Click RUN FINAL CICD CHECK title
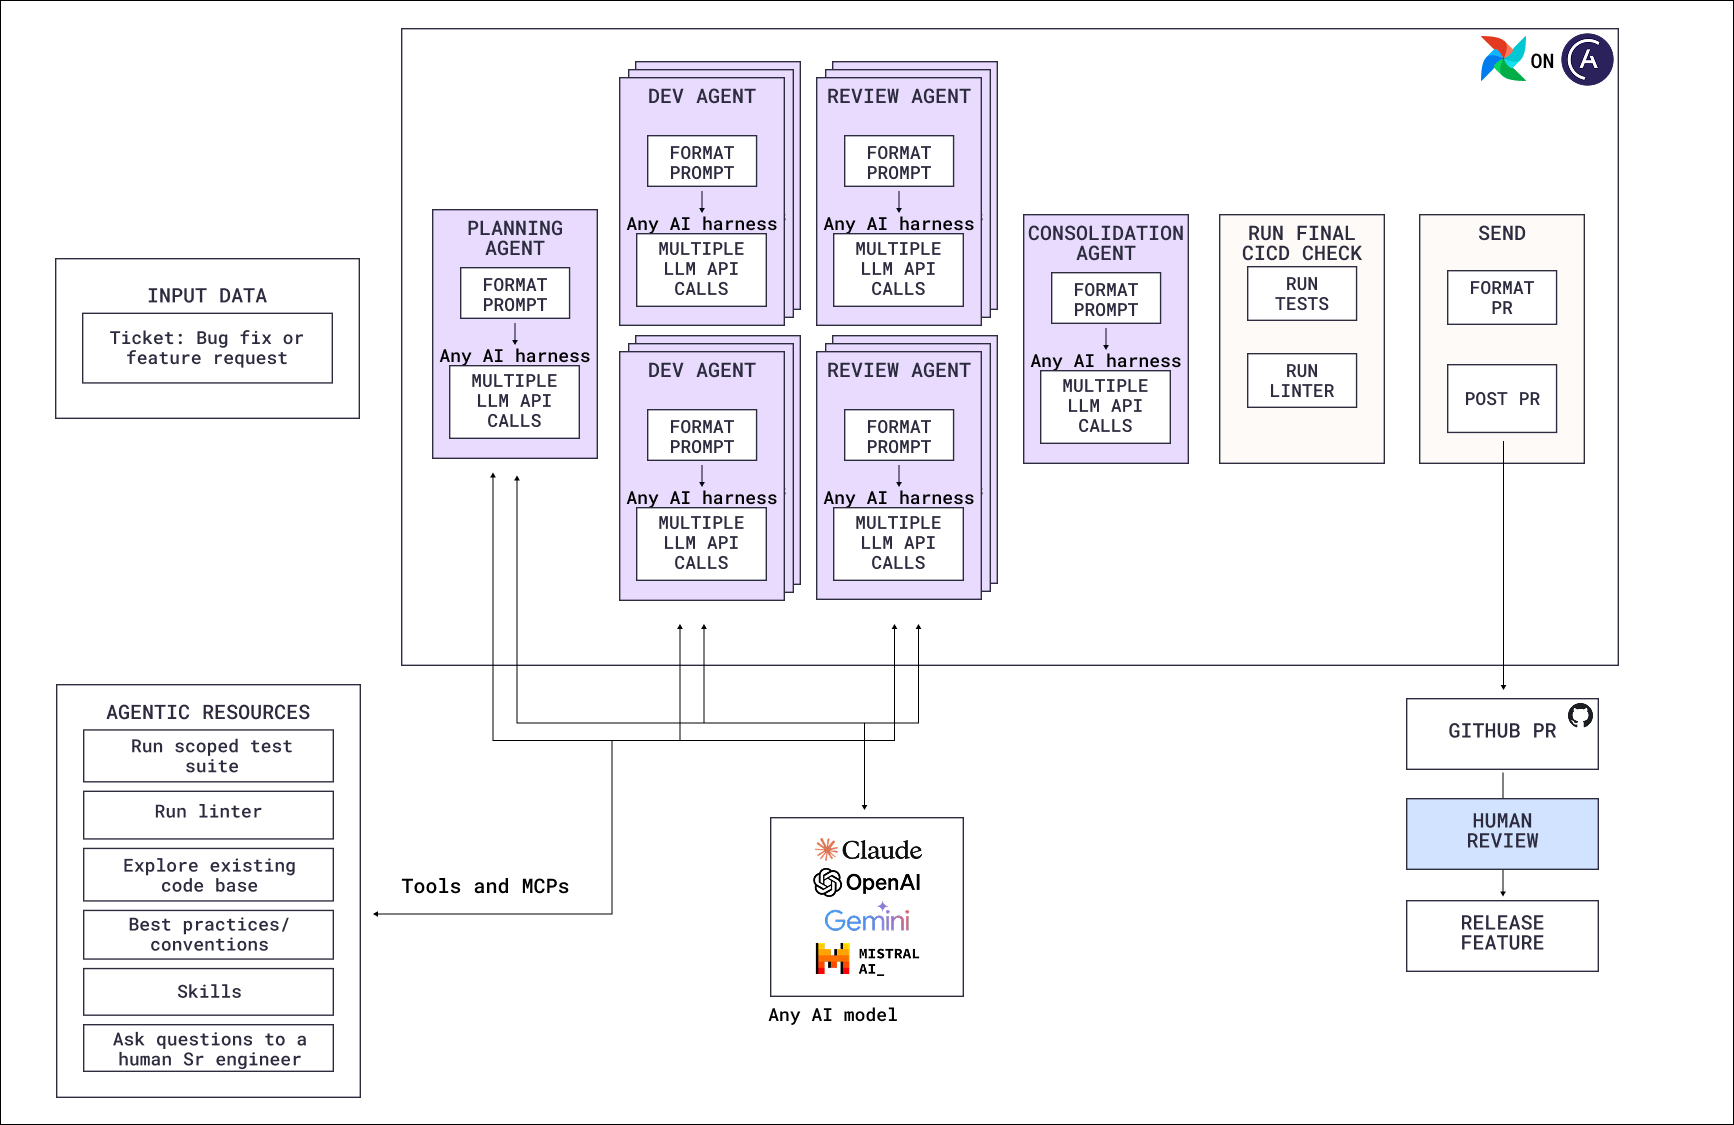This screenshot has height=1125, width=1734. 1302,243
